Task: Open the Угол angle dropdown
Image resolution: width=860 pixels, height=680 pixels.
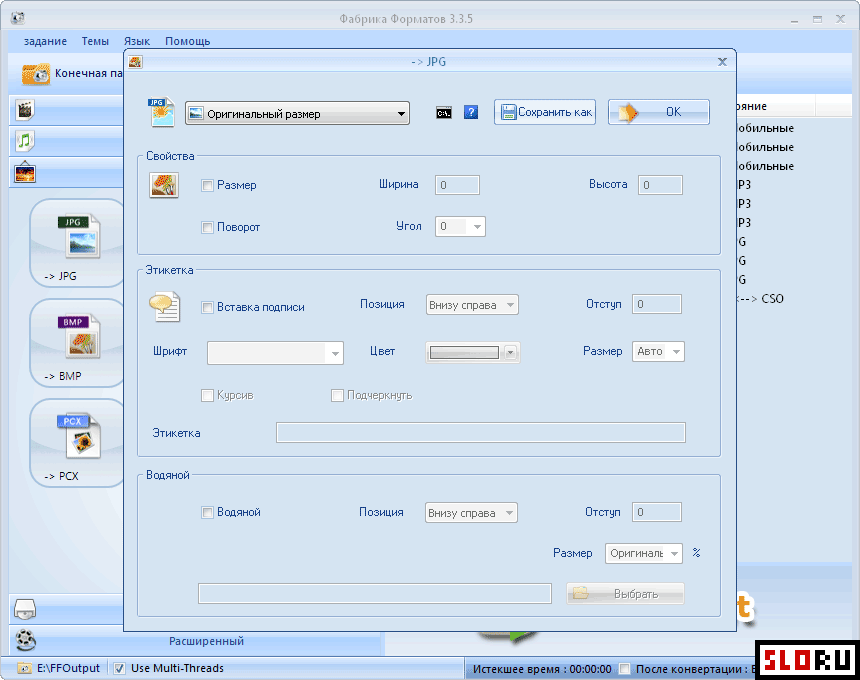Action: tap(460, 226)
